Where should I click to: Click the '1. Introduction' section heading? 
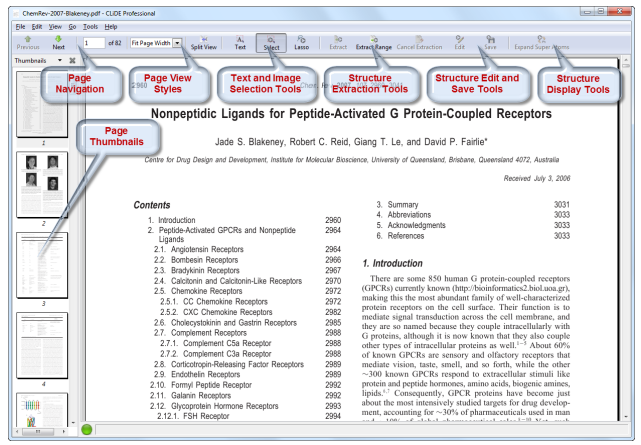[392, 264]
